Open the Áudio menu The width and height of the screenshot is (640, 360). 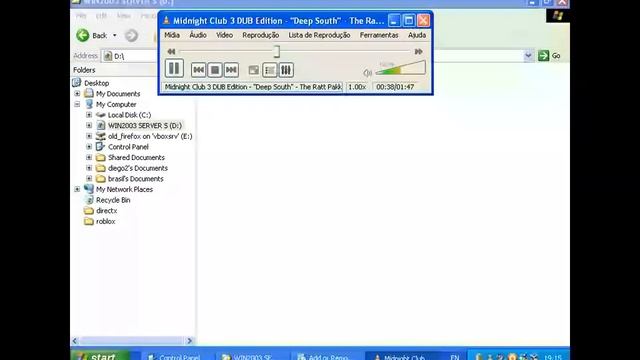(x=198, y=35)
